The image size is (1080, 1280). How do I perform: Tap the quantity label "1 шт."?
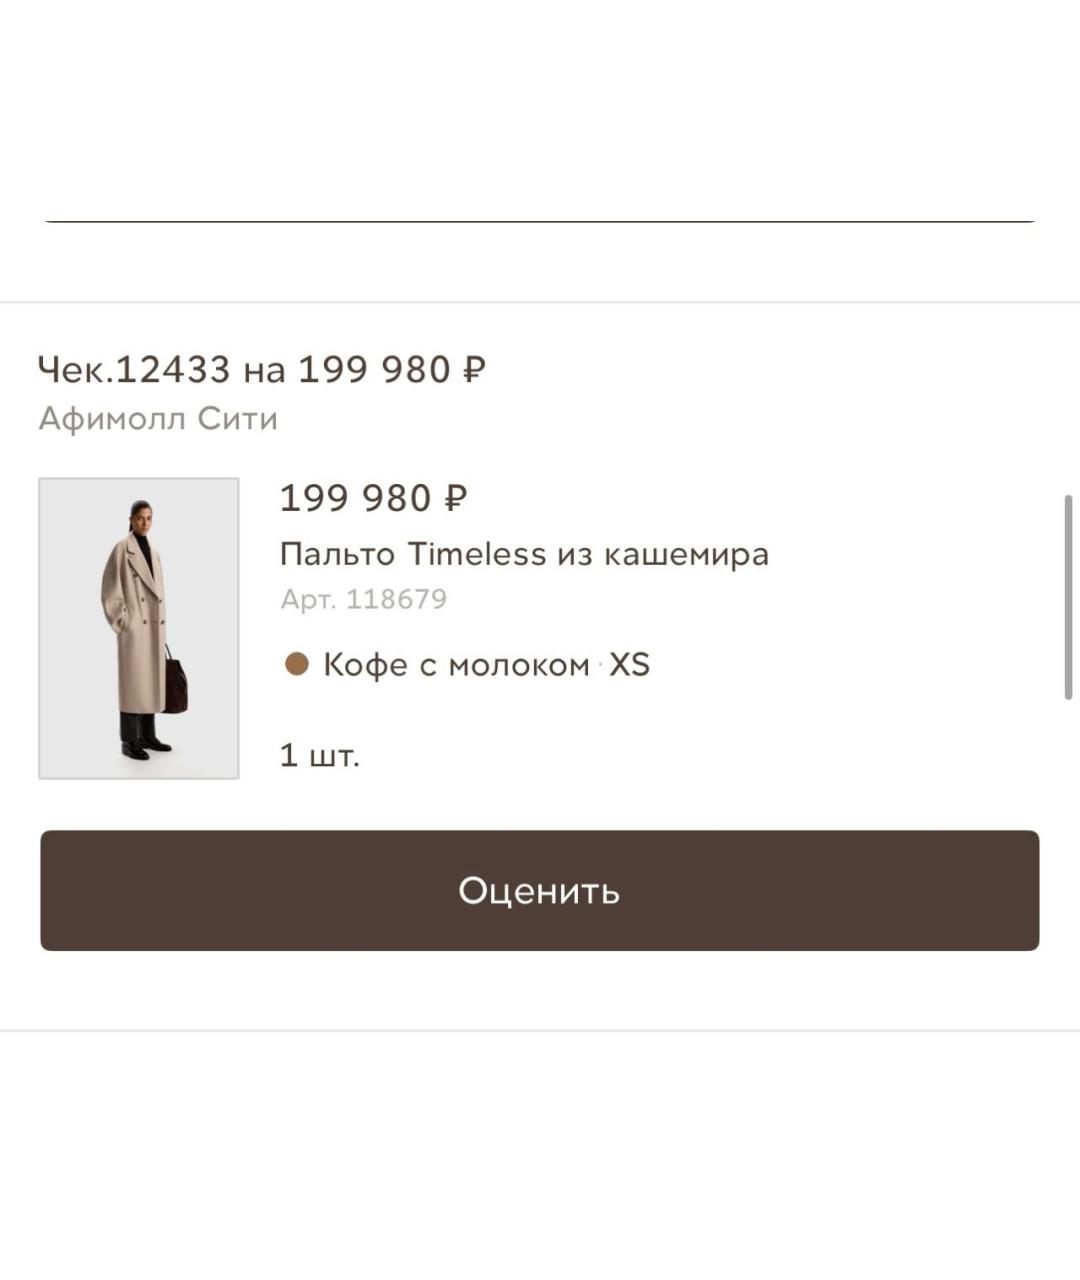[x=319, y=755]
